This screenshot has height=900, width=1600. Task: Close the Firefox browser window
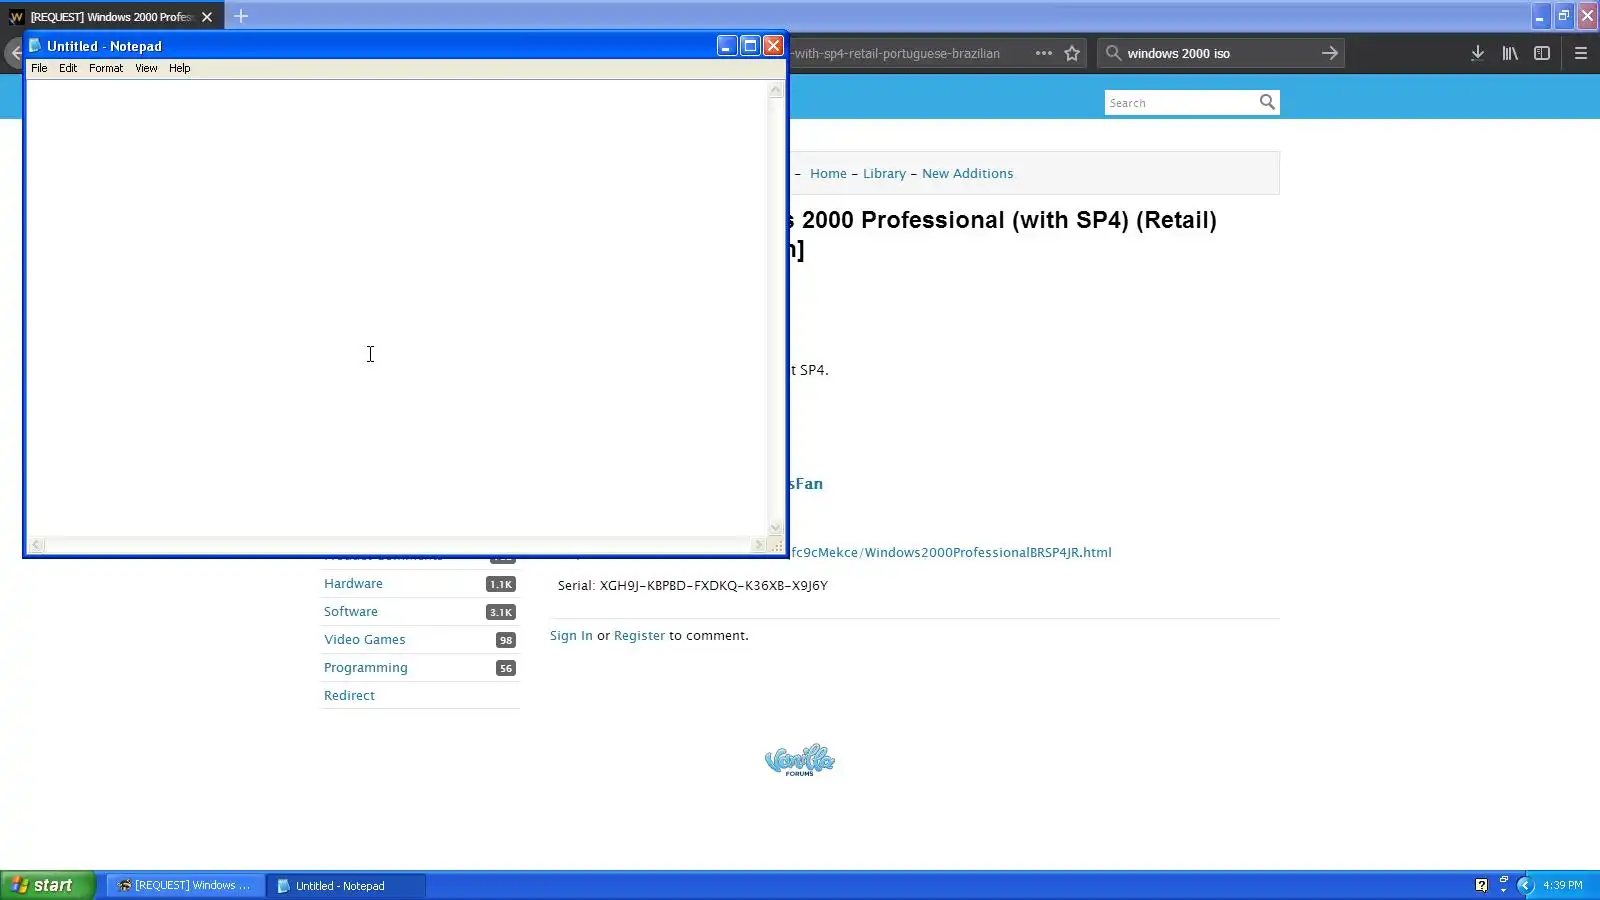tap(1587, 16)
